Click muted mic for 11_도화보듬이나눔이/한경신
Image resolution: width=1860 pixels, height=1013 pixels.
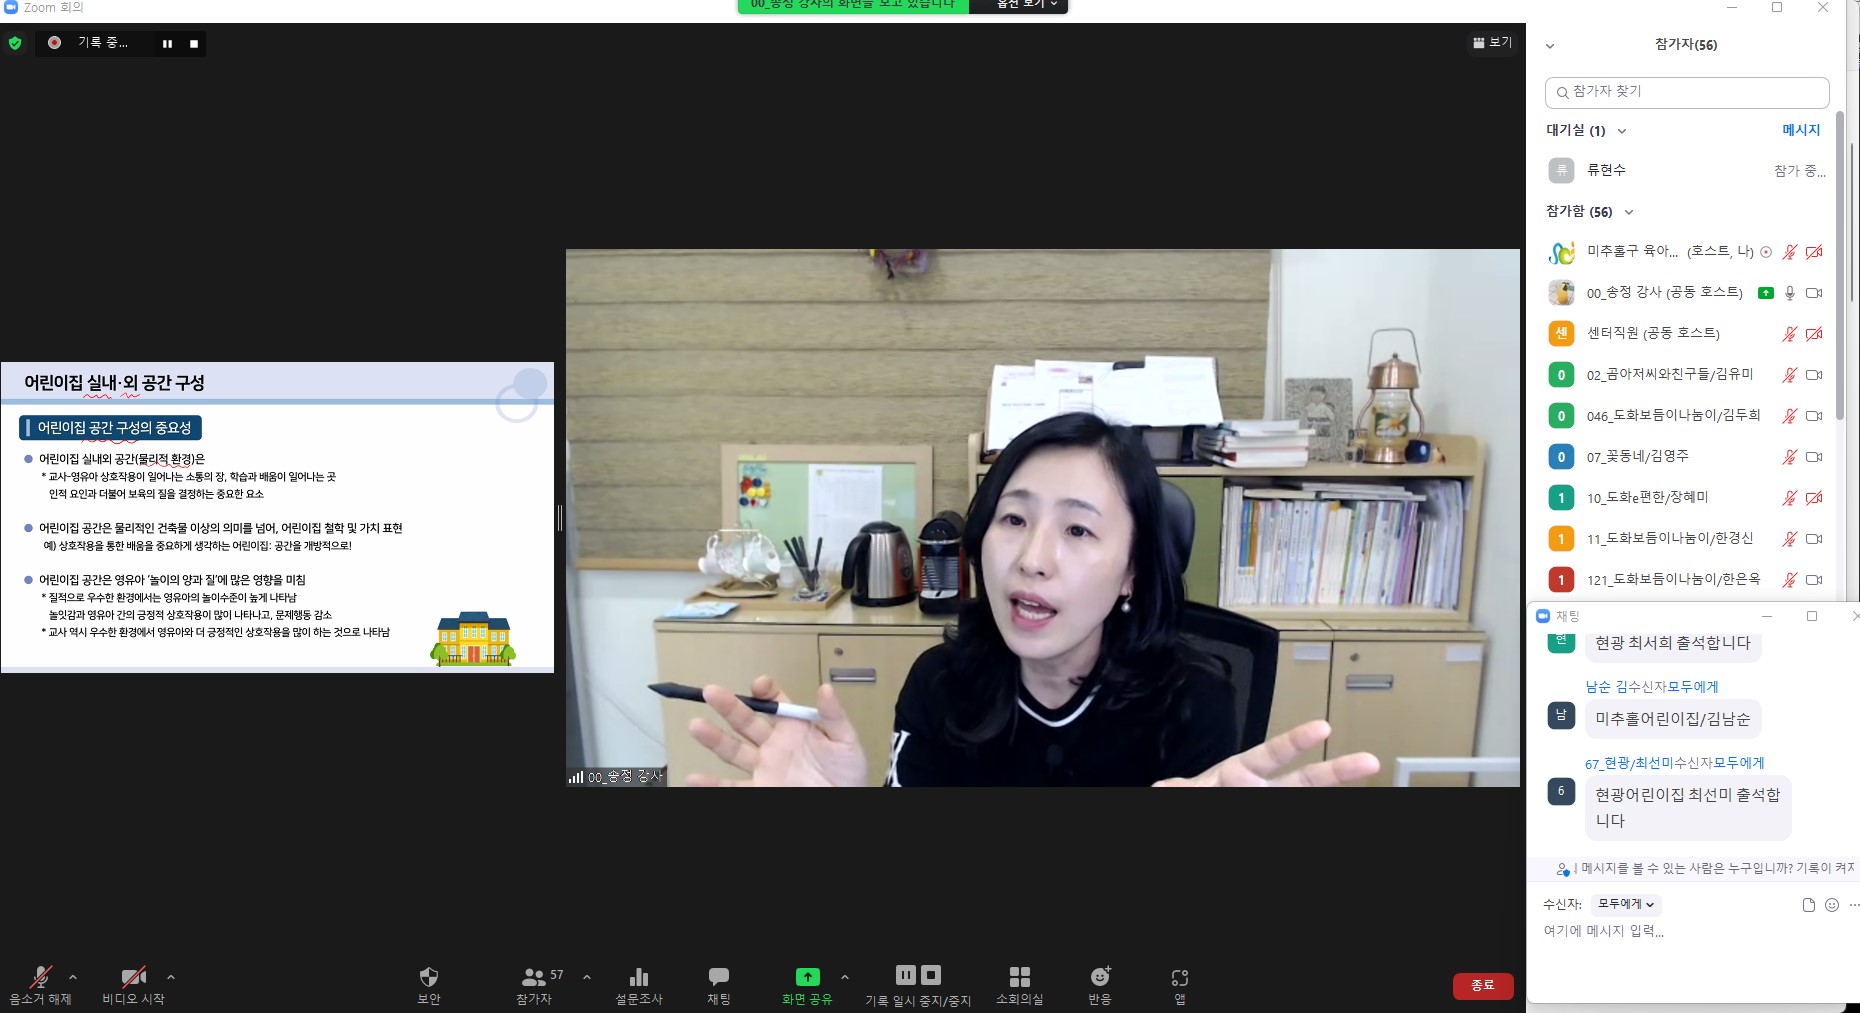click(x=1790, y=539)
